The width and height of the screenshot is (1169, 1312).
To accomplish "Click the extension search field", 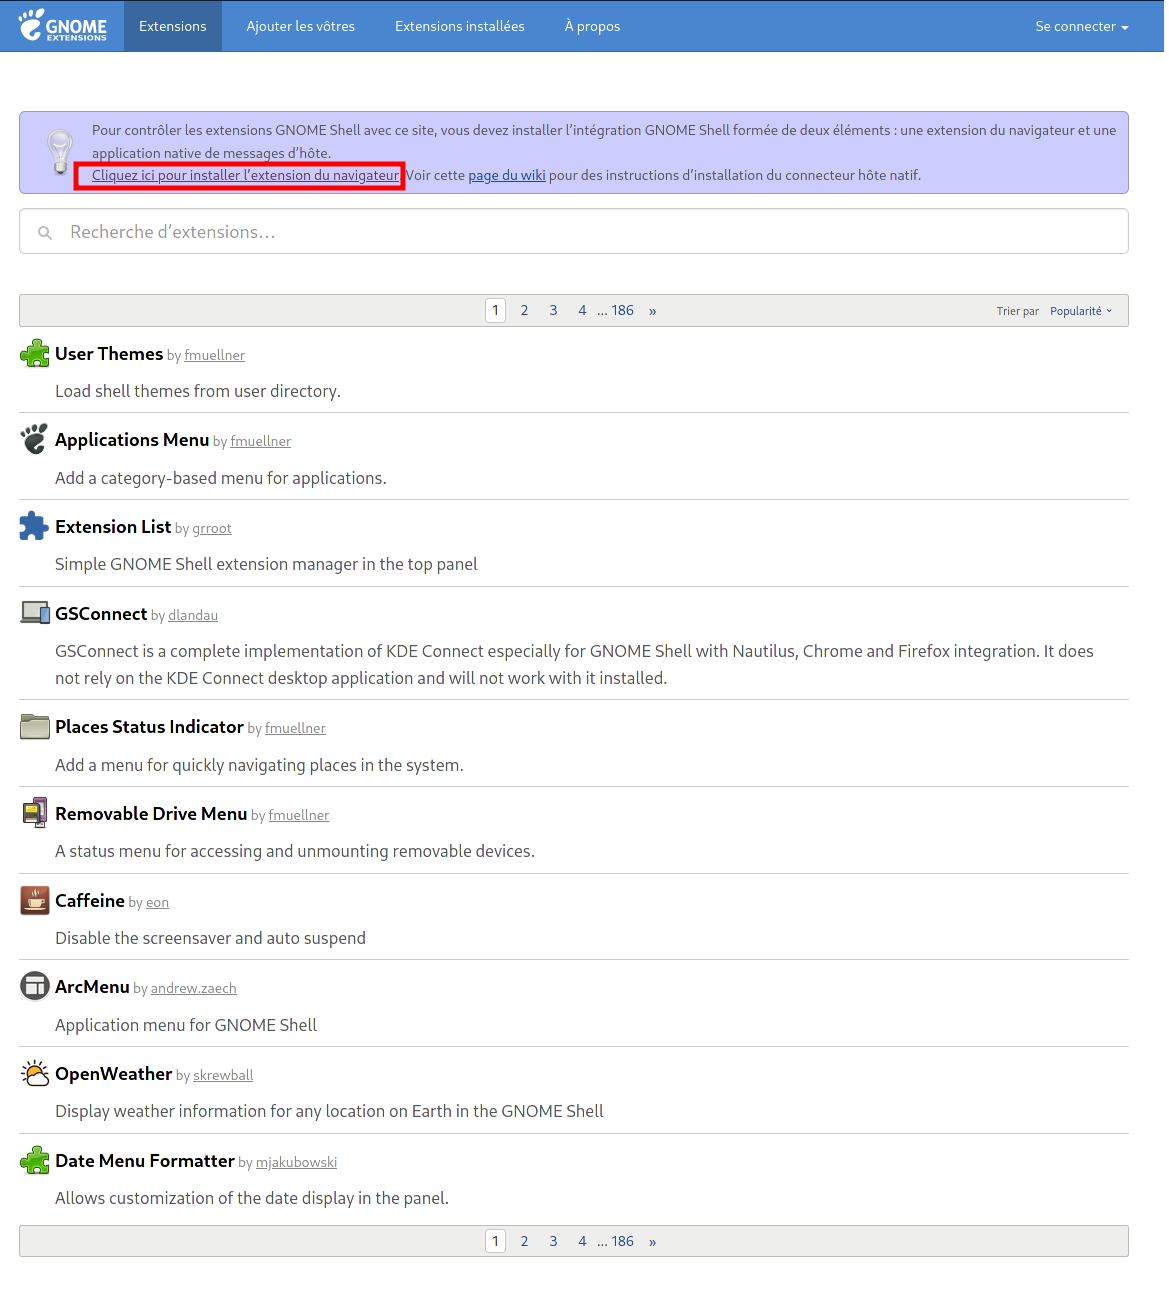I will pyautogui.click(x=574, y=232).
